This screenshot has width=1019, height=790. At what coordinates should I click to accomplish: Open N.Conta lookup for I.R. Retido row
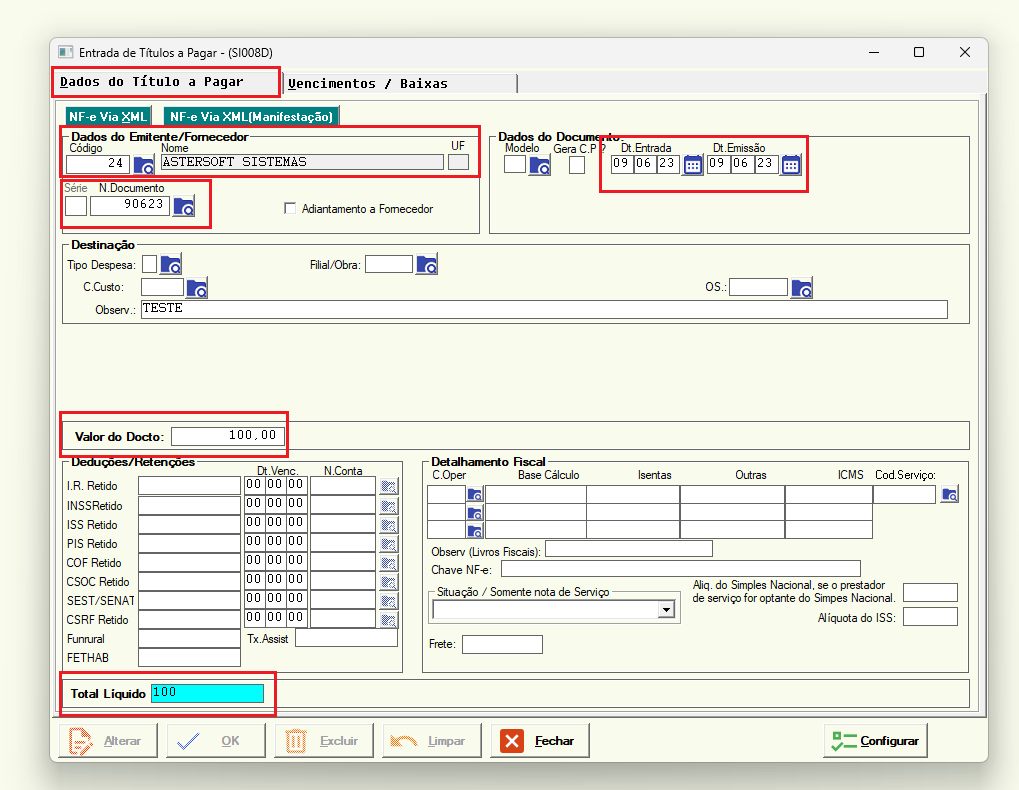click(389, 487)
